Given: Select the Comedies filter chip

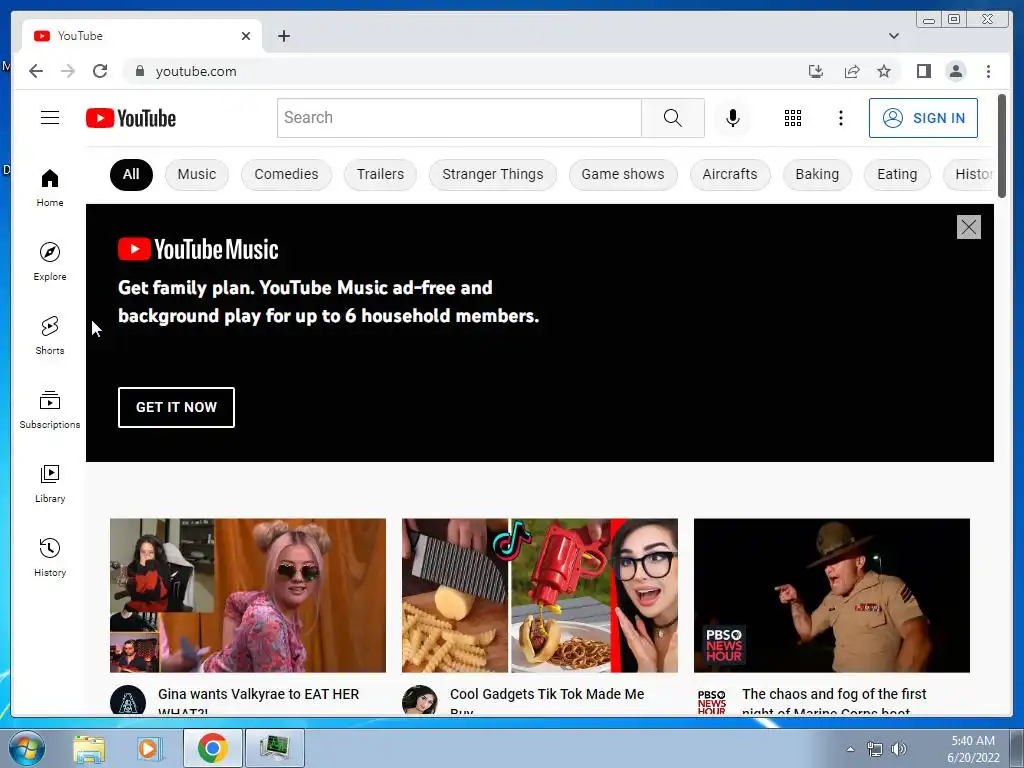Looking at the screenshot, I should pyautogui.click(x=286, y=174).
